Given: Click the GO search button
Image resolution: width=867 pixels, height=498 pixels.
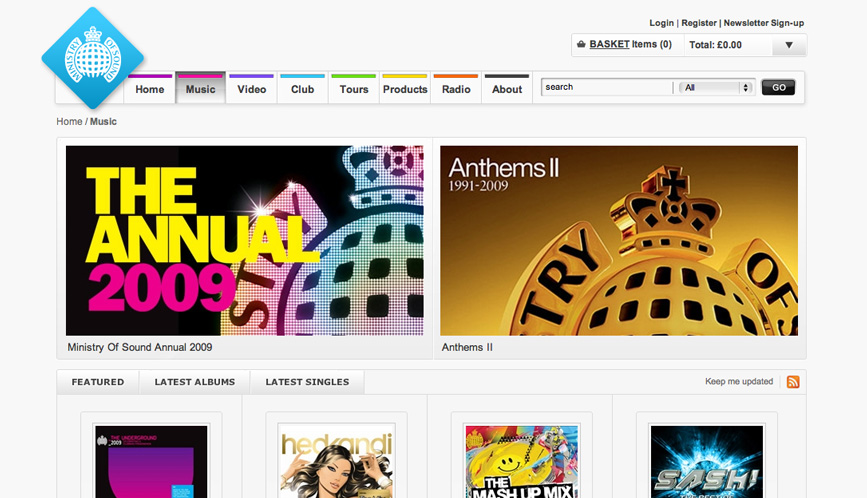Looking at the screenshot, I should coord(779,87).
